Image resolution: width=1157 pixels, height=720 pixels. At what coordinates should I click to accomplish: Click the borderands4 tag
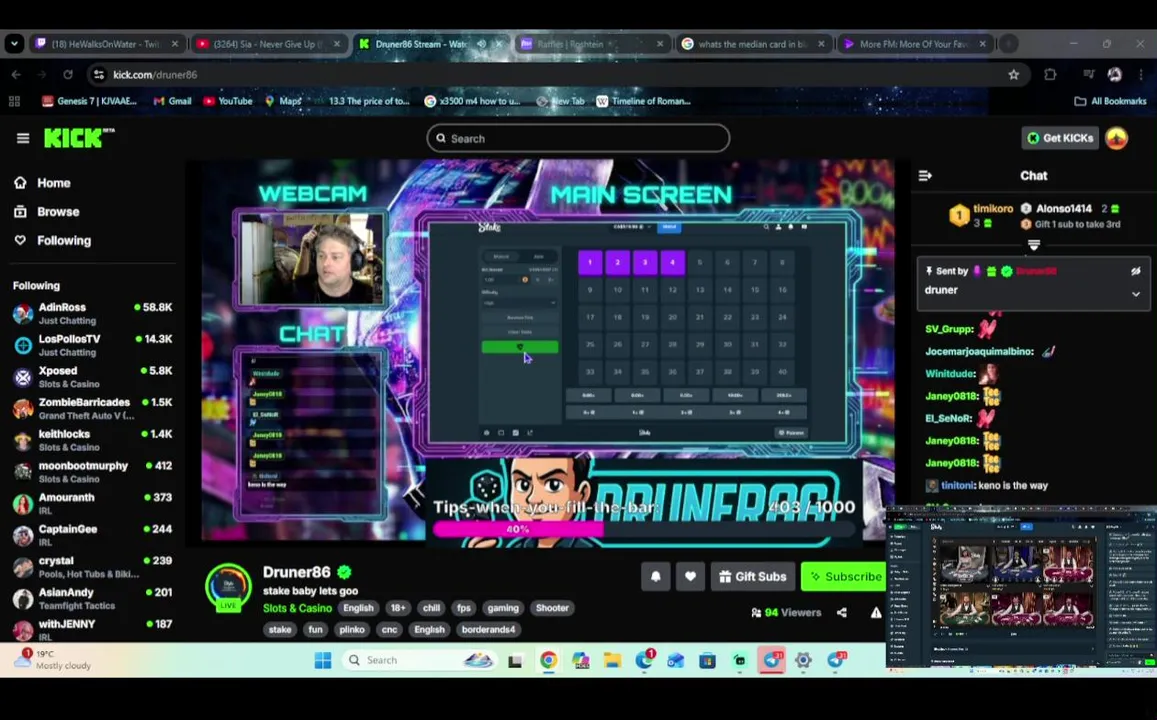coord(488,629)
